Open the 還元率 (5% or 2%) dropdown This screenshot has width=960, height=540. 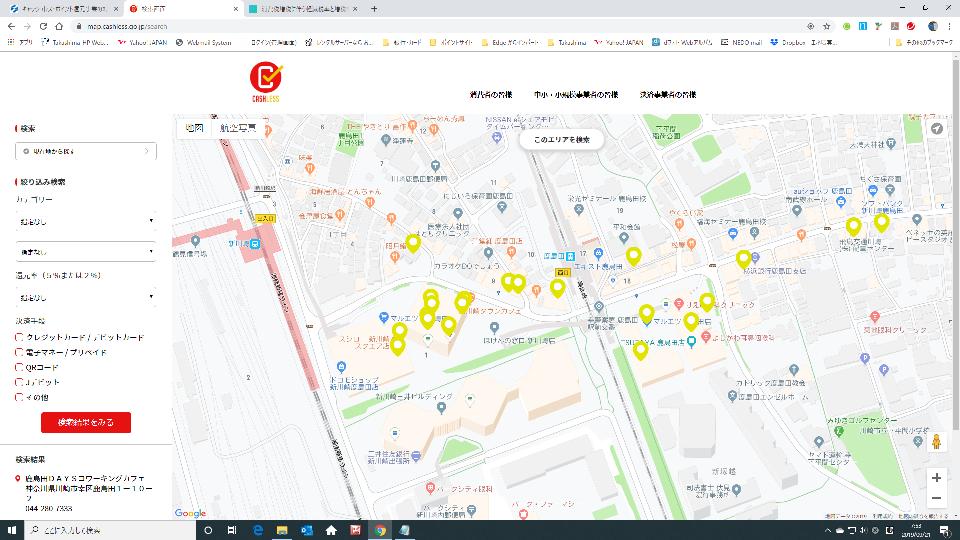click(x=86, y=298)
